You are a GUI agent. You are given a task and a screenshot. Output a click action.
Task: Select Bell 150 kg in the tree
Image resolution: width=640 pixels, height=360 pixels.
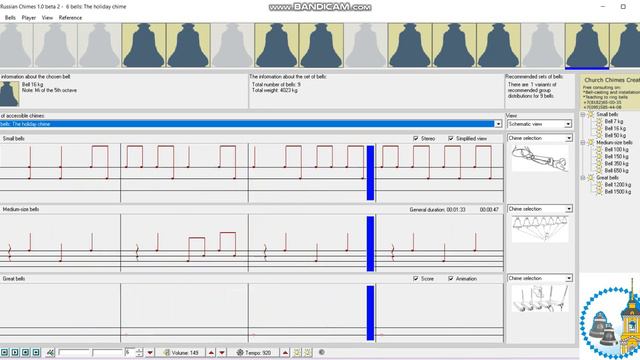tap(616, 156)
